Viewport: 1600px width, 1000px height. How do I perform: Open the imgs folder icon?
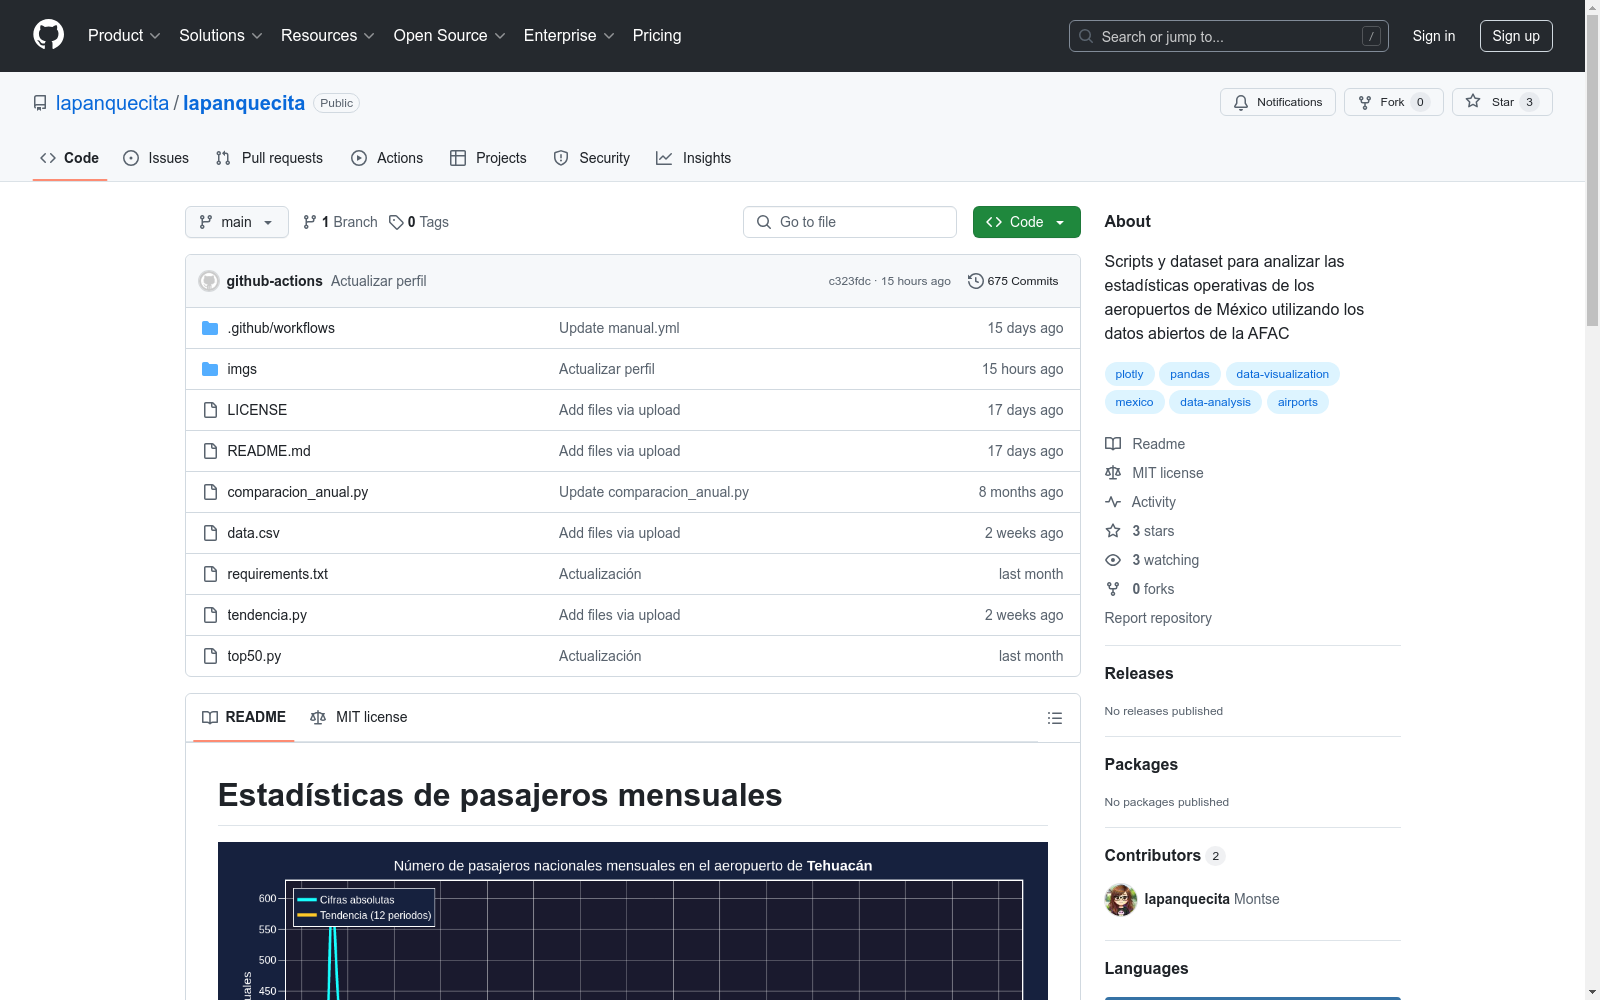(210, 369)
